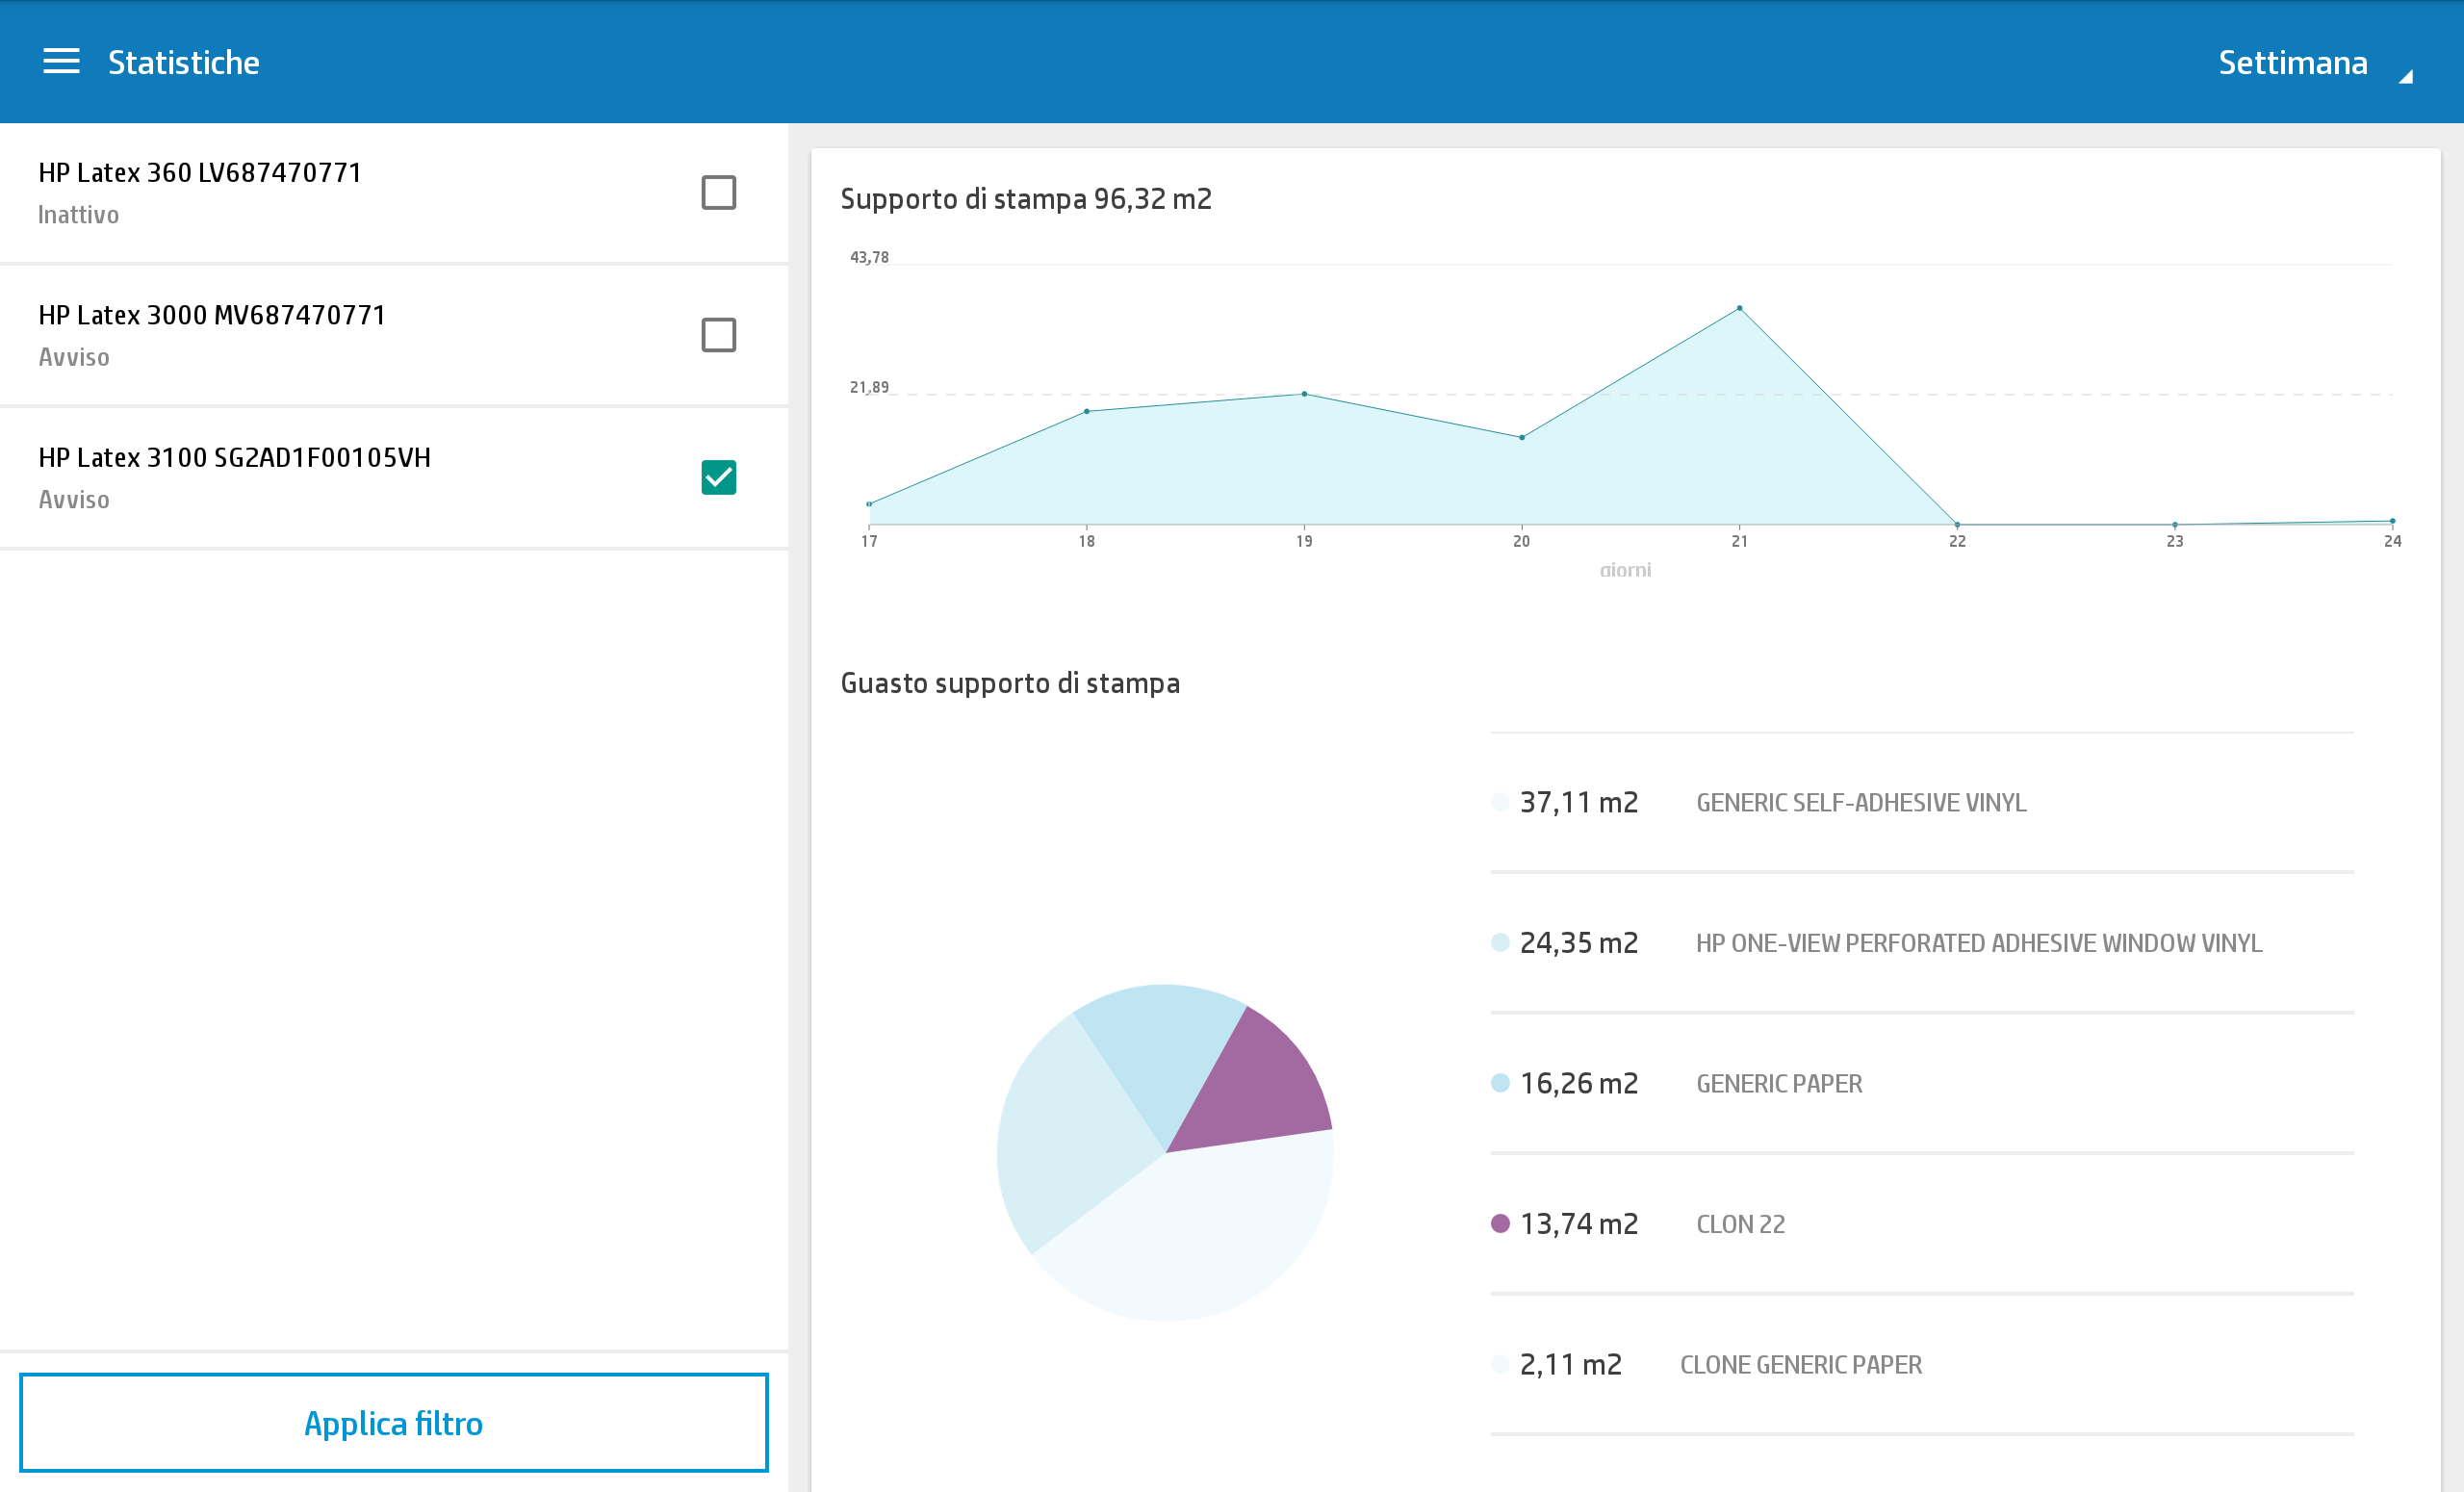Click the legend dot for HP One-View vinyl
The height and width of the screenshot is (1492, 2464).
pos(1499,942)
